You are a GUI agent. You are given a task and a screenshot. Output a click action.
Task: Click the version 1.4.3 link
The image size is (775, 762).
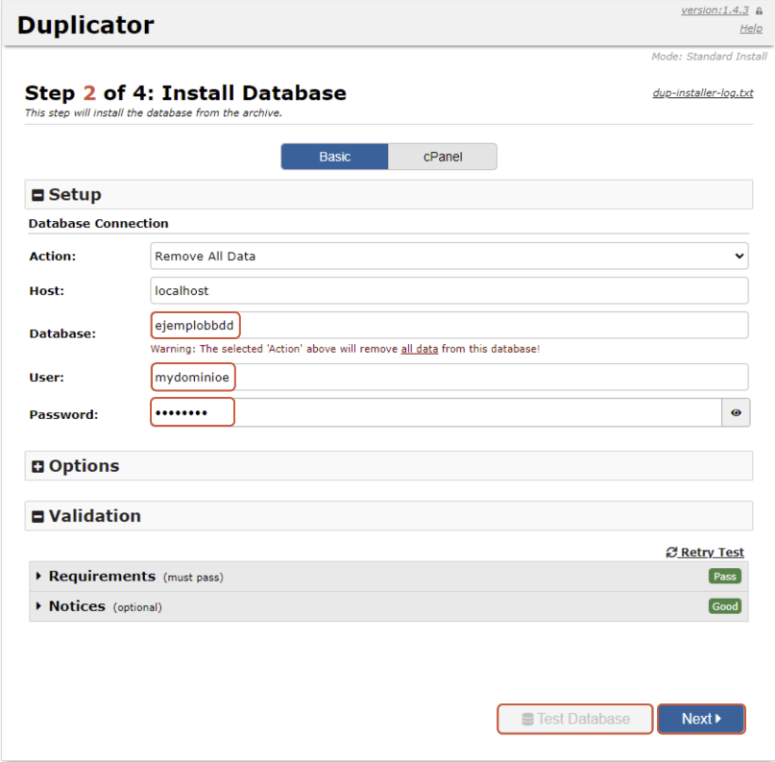point(715,10)
